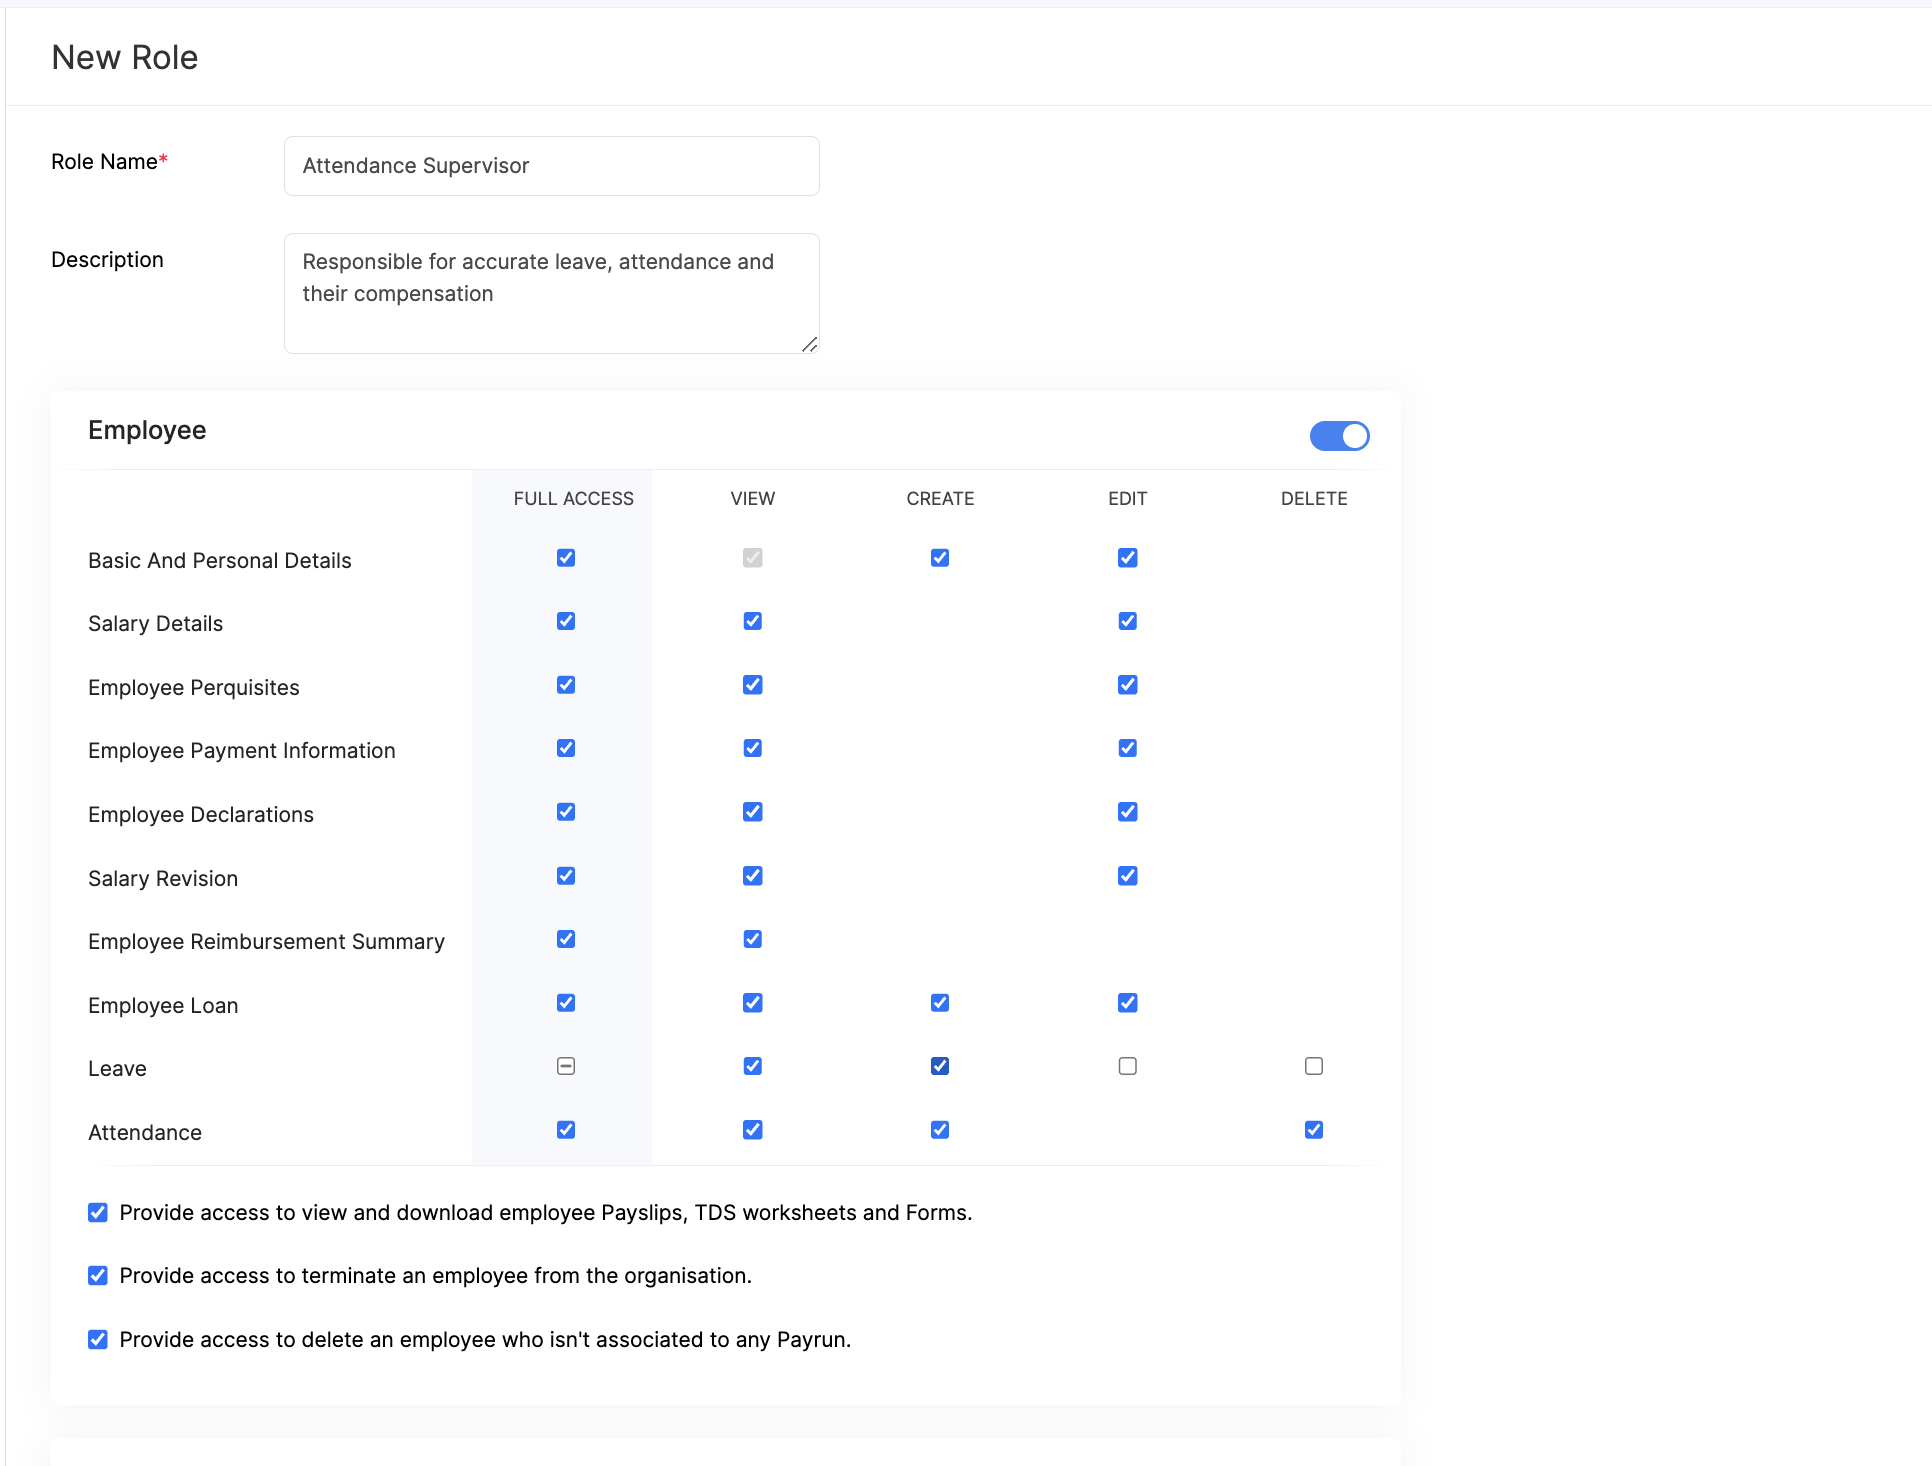
Task: Uncheck delete employee access option
Action: [x=98, y=1340]
